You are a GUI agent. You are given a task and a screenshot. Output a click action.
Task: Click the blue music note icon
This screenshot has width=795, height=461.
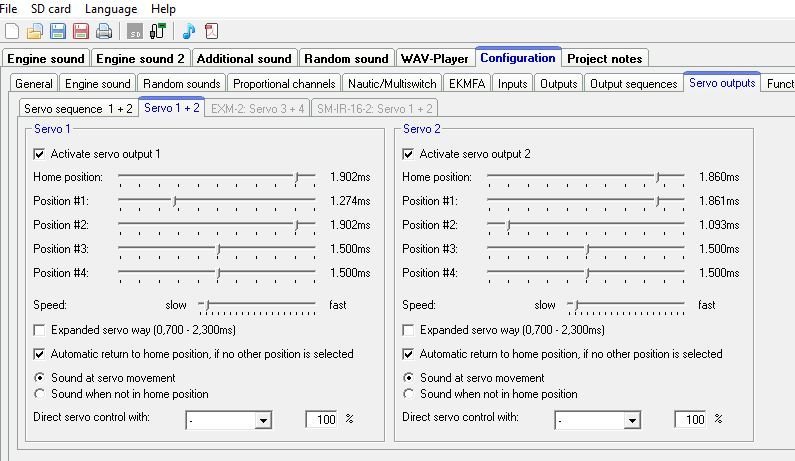pos(188,32)
